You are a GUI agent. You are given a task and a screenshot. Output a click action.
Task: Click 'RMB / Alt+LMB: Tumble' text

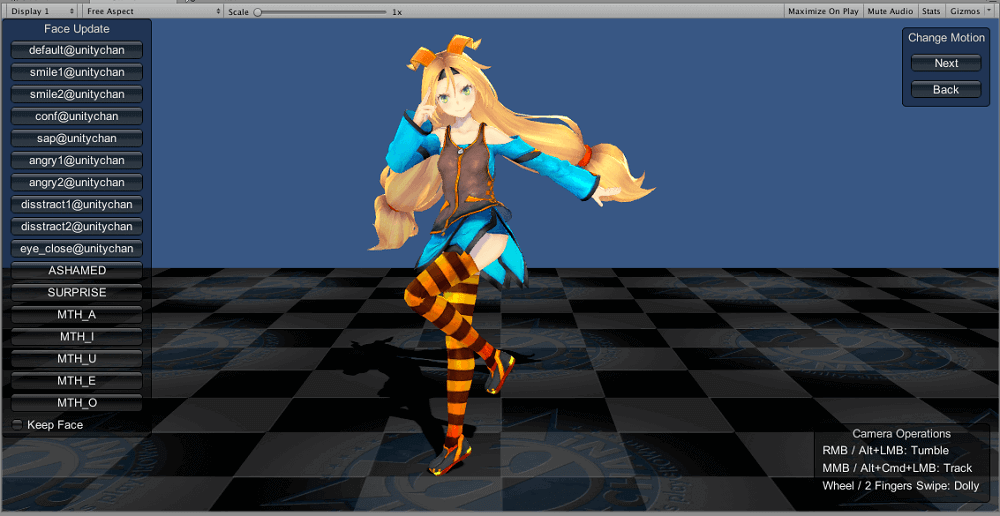(885, 451)
